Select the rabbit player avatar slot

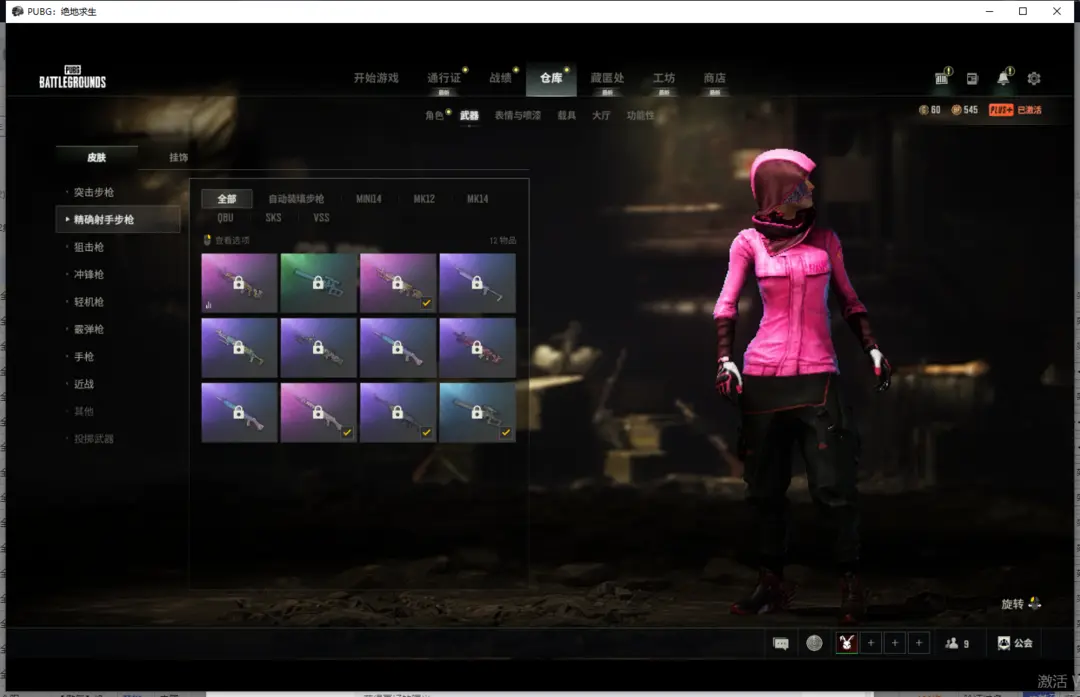point(847,643)
